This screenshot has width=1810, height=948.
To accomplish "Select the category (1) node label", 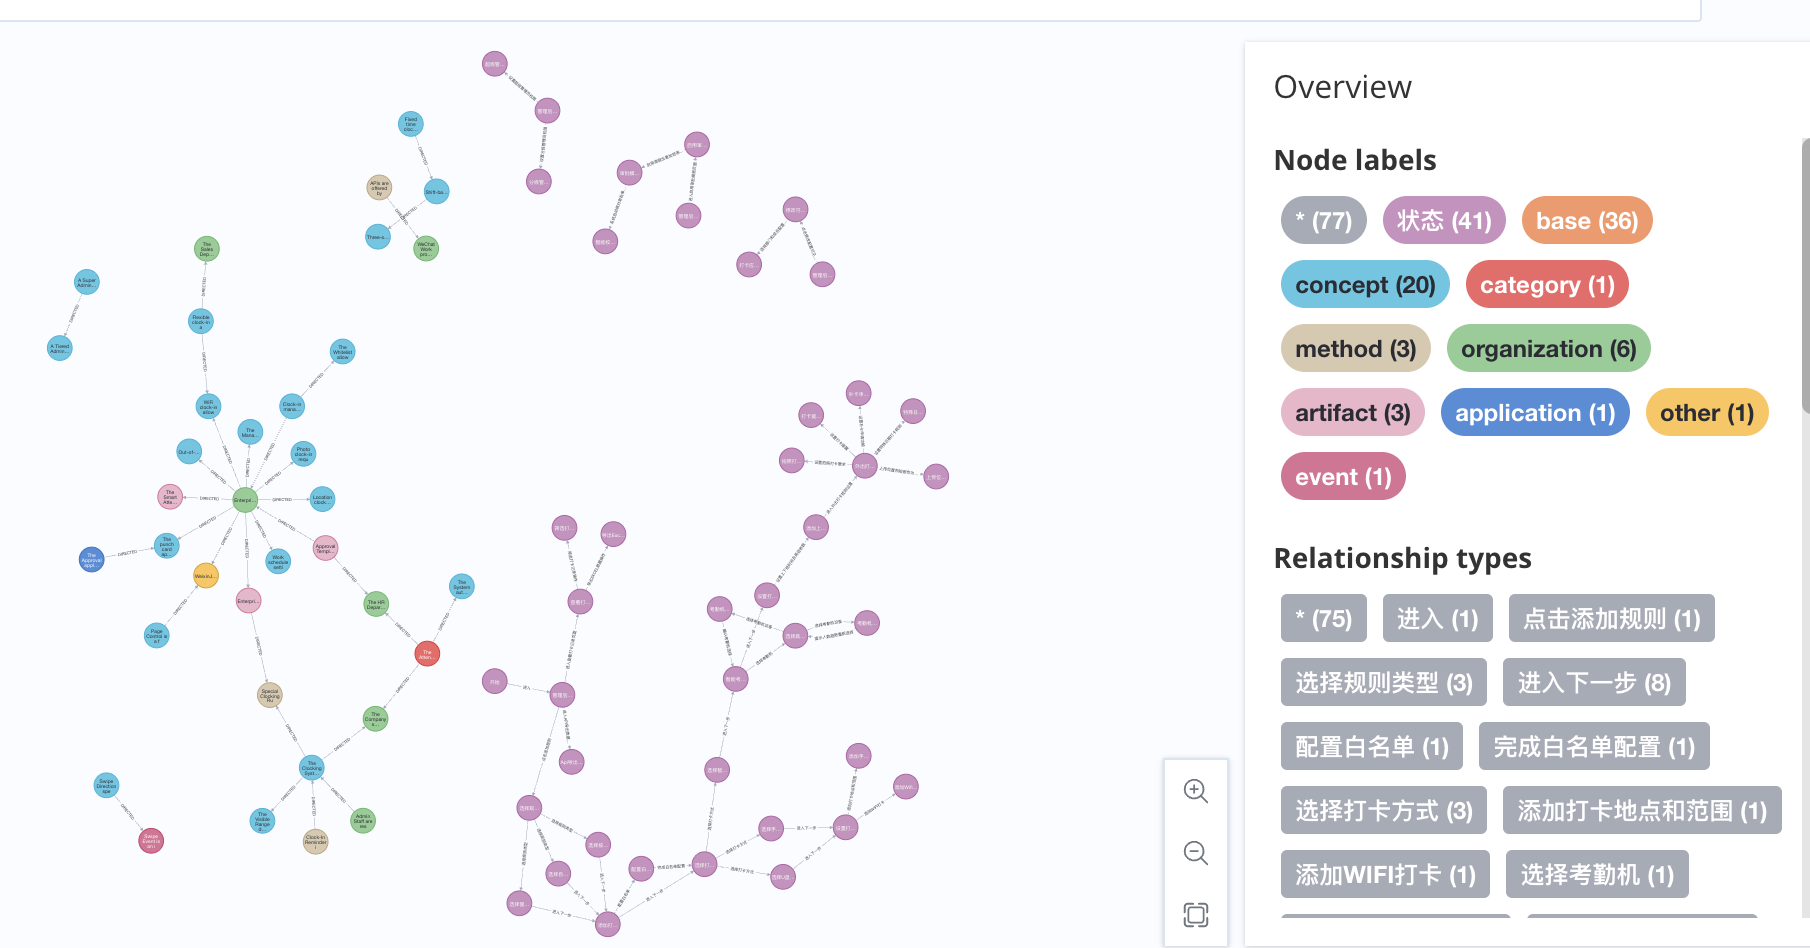I will point(1546,285).
